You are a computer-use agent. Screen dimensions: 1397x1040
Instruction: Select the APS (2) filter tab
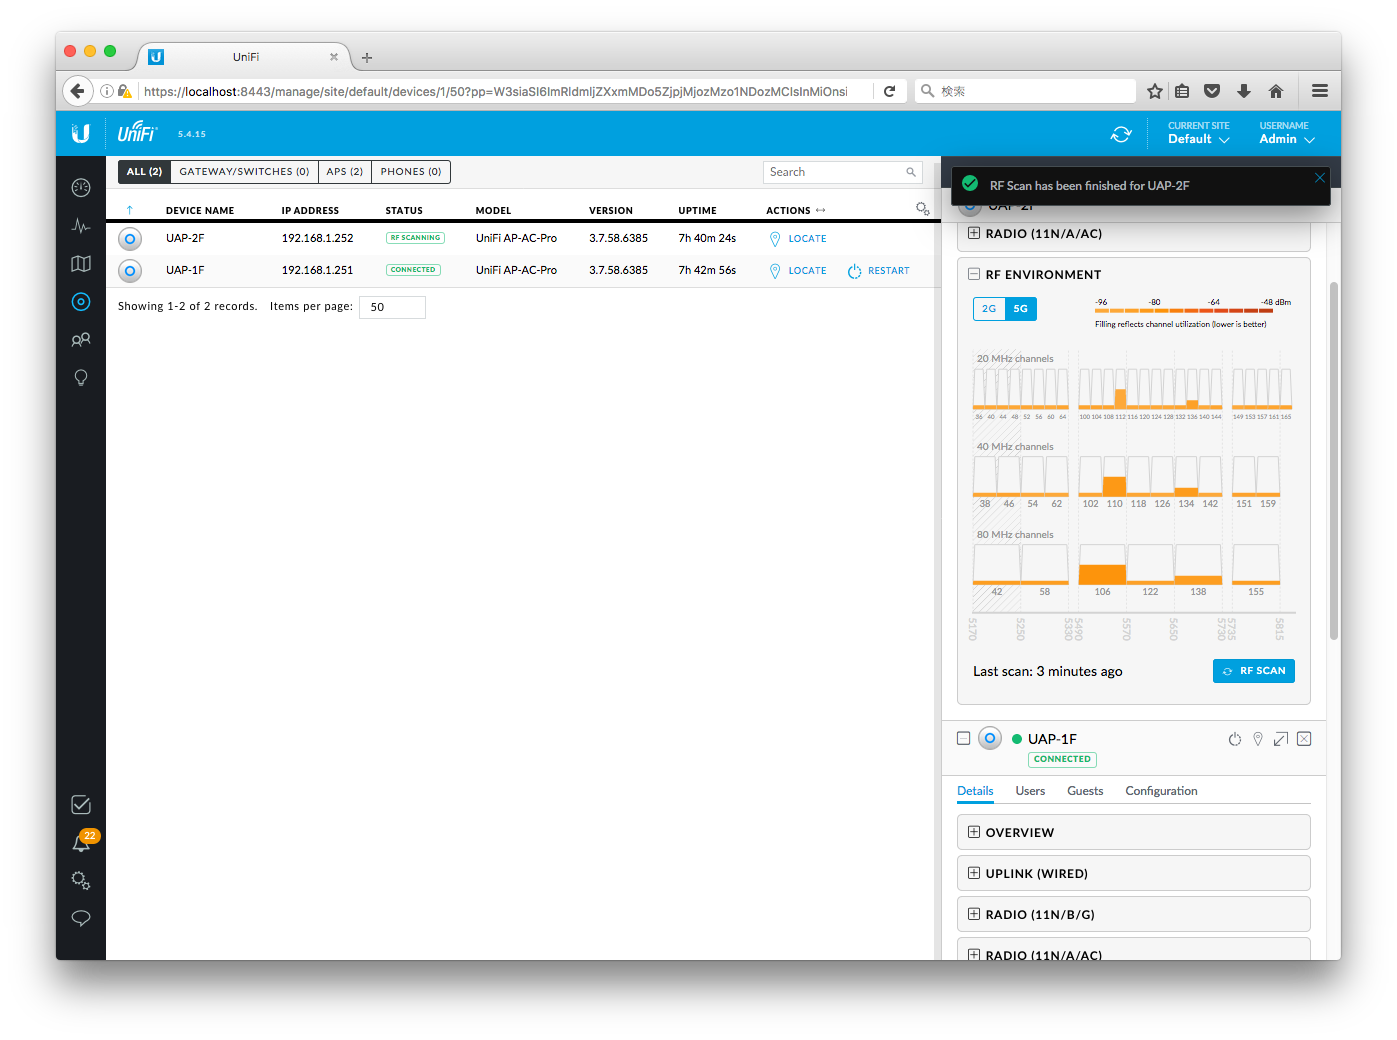click(x=345, y=172)
